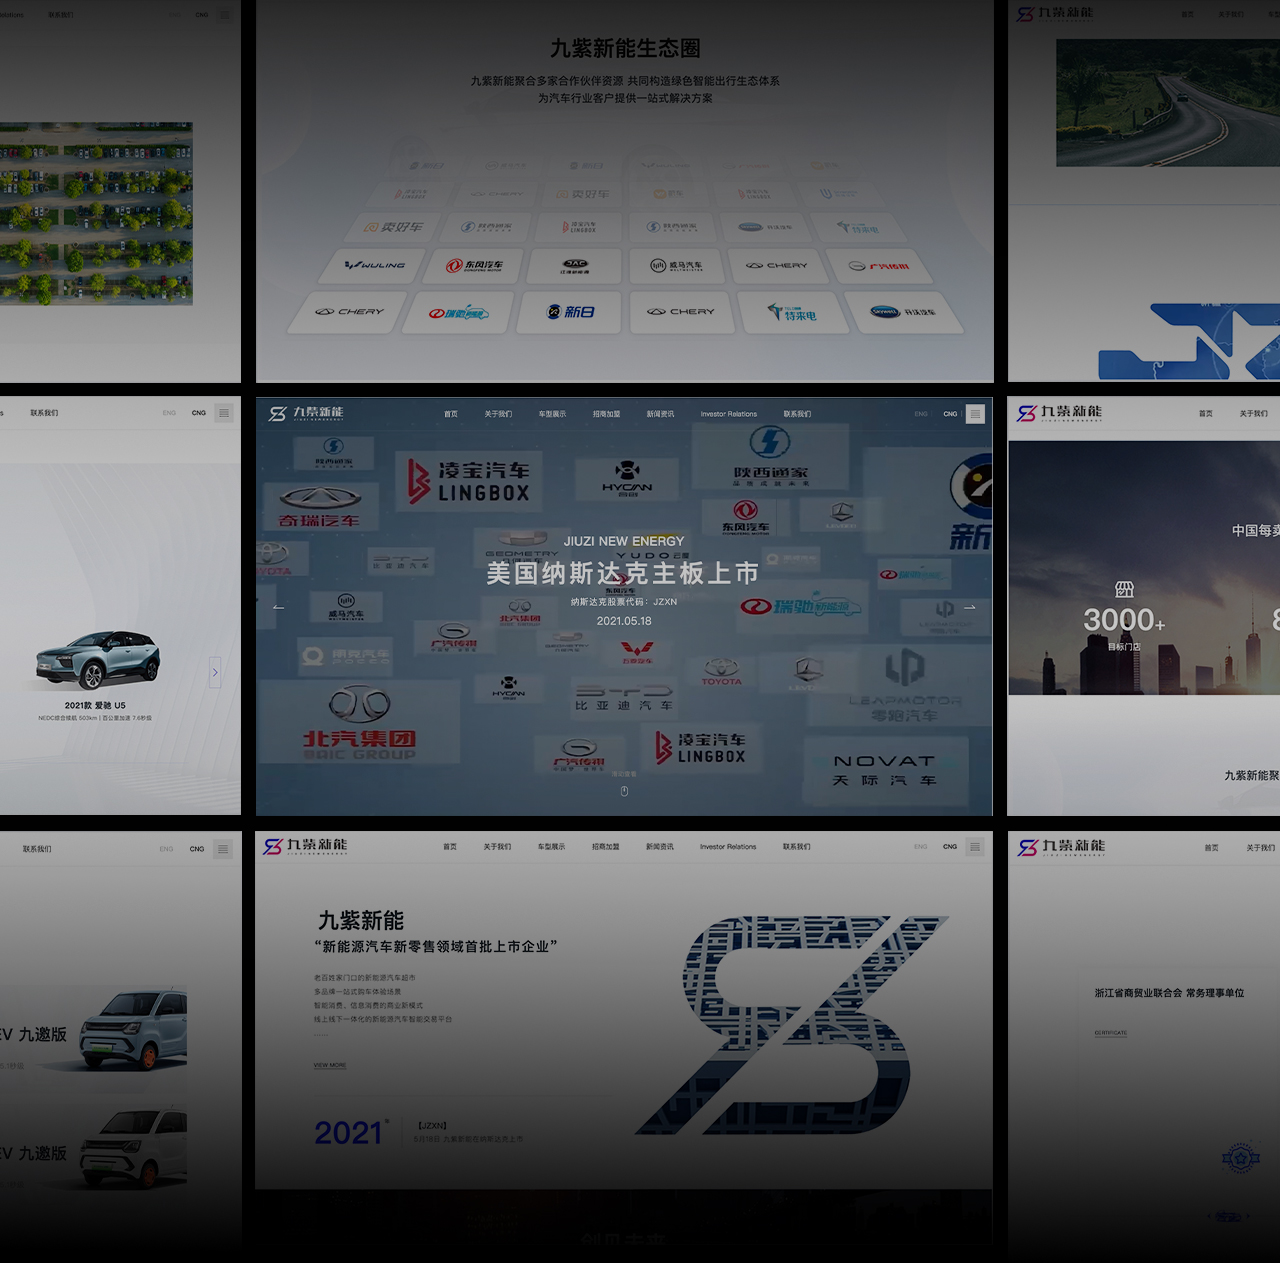Image resolution: width=1280 pixels, height=1263 pixels.
Task: Open the hamburger menu in the about-company panel
Action: 975,847
